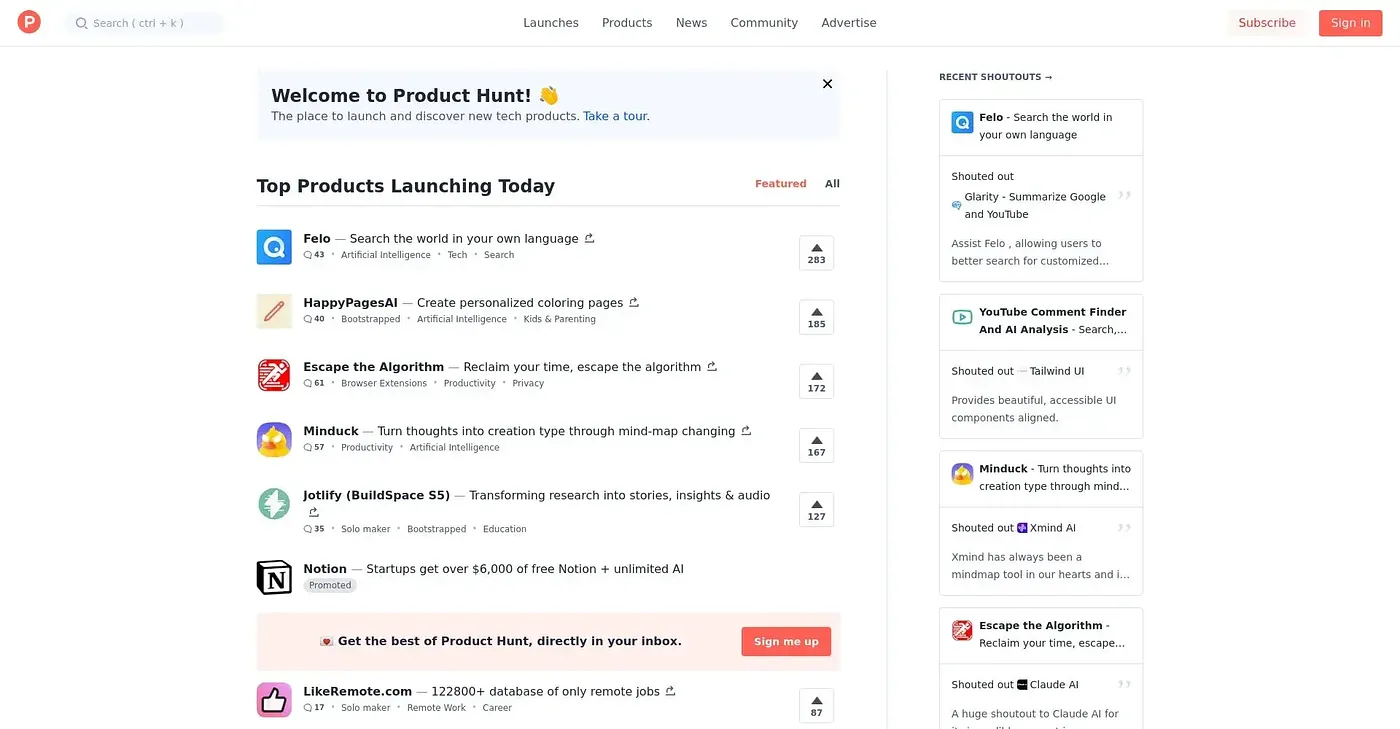Upvote Jotlify with 127 votes

[x=816, y=509]
